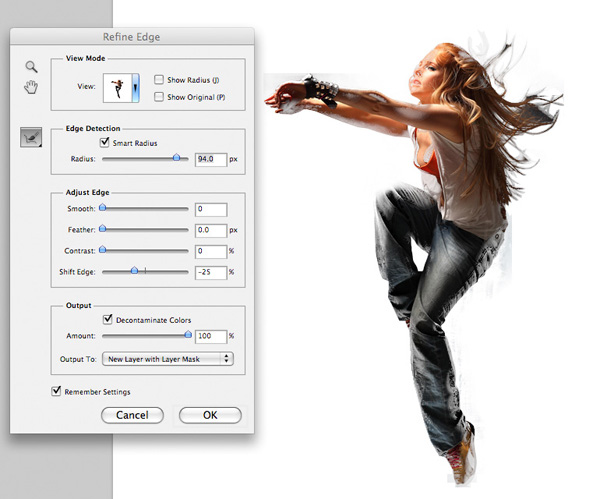Click the View mode preview thumbnail
The image size is (600, 499).
116,88
